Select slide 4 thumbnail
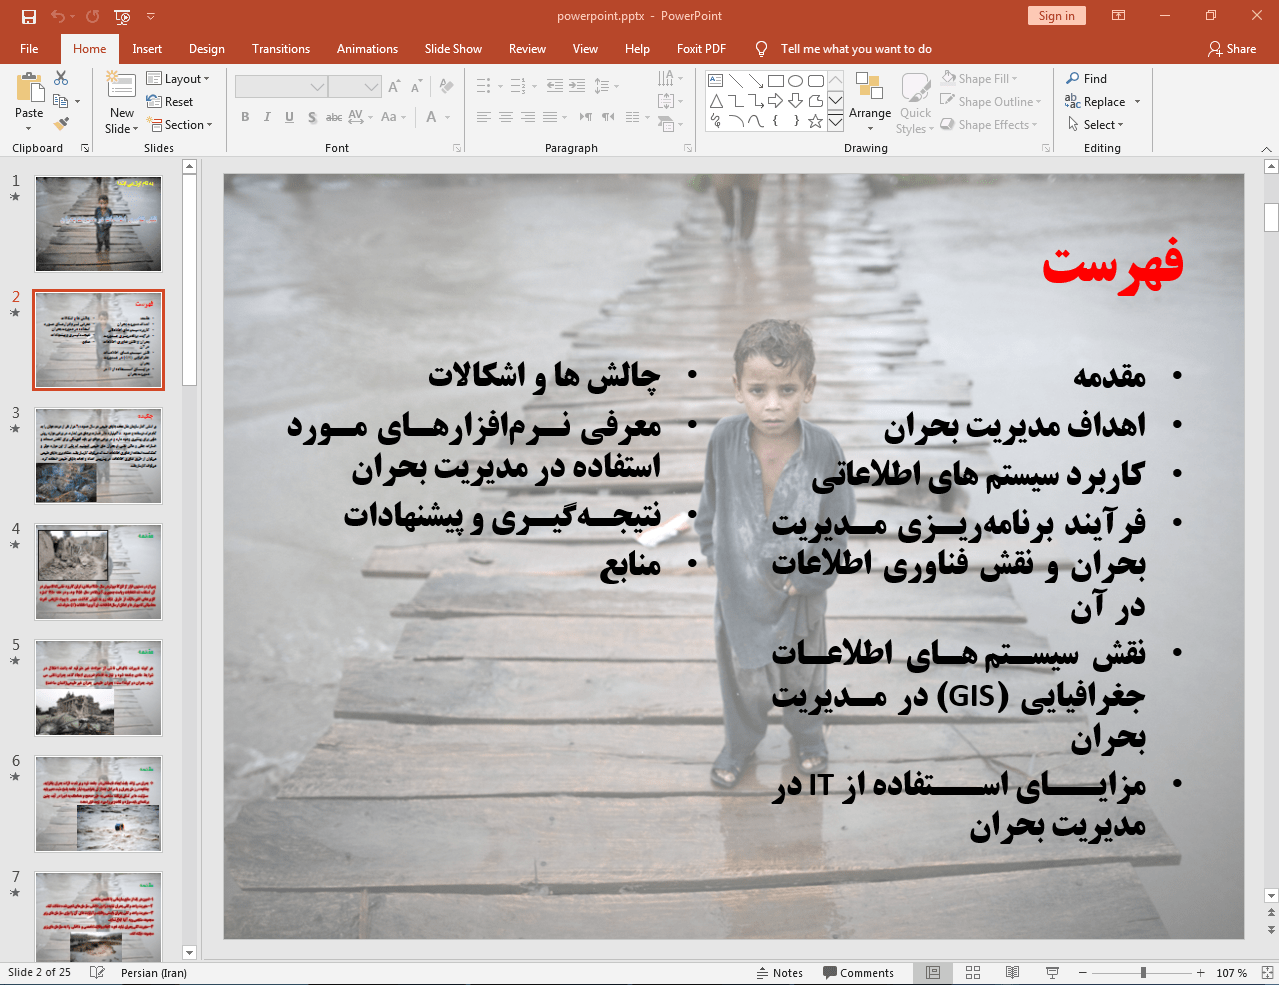 [98, 572]
